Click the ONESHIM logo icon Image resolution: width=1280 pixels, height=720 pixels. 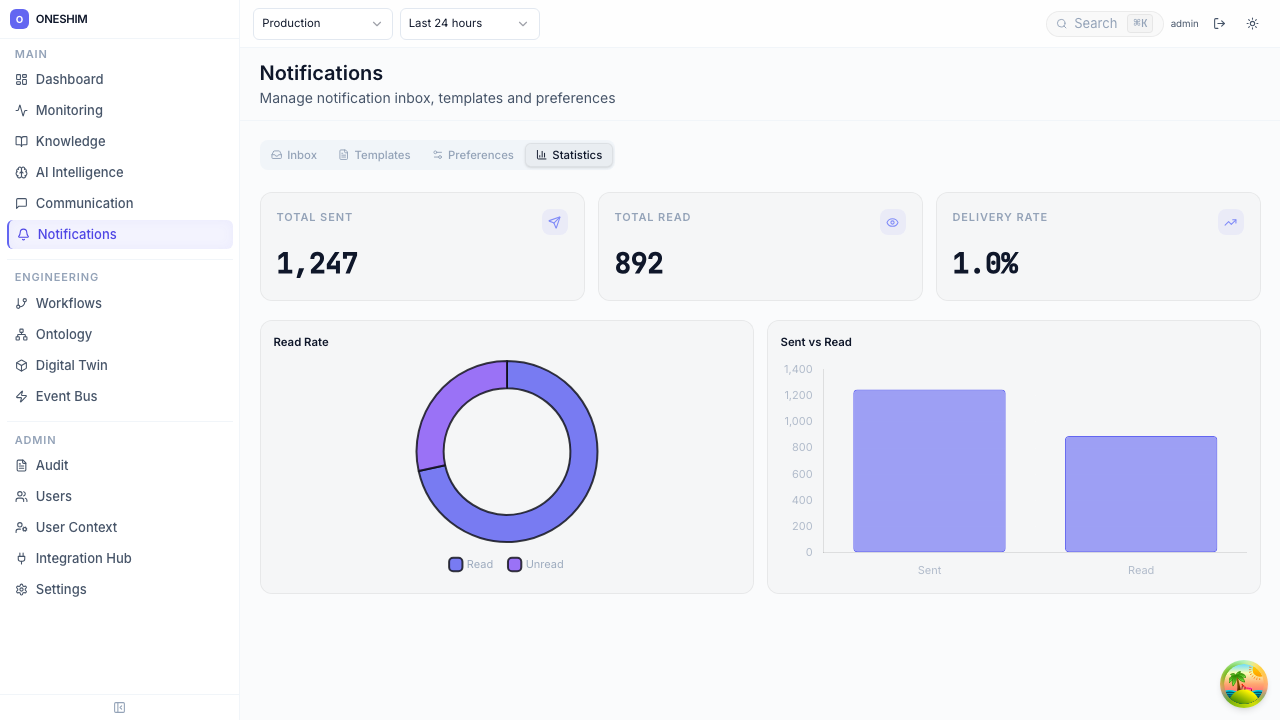[x=19, y=19]
